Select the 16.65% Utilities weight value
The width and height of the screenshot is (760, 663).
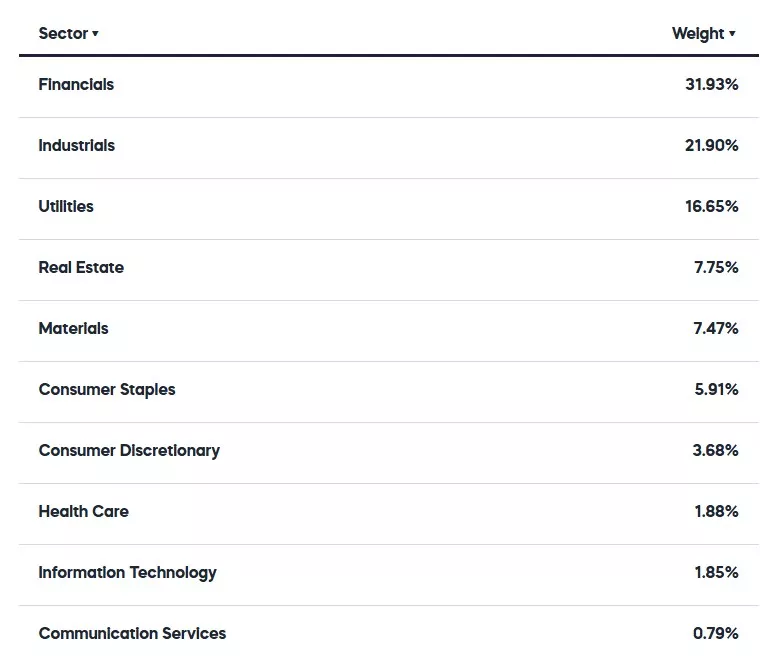711,206
